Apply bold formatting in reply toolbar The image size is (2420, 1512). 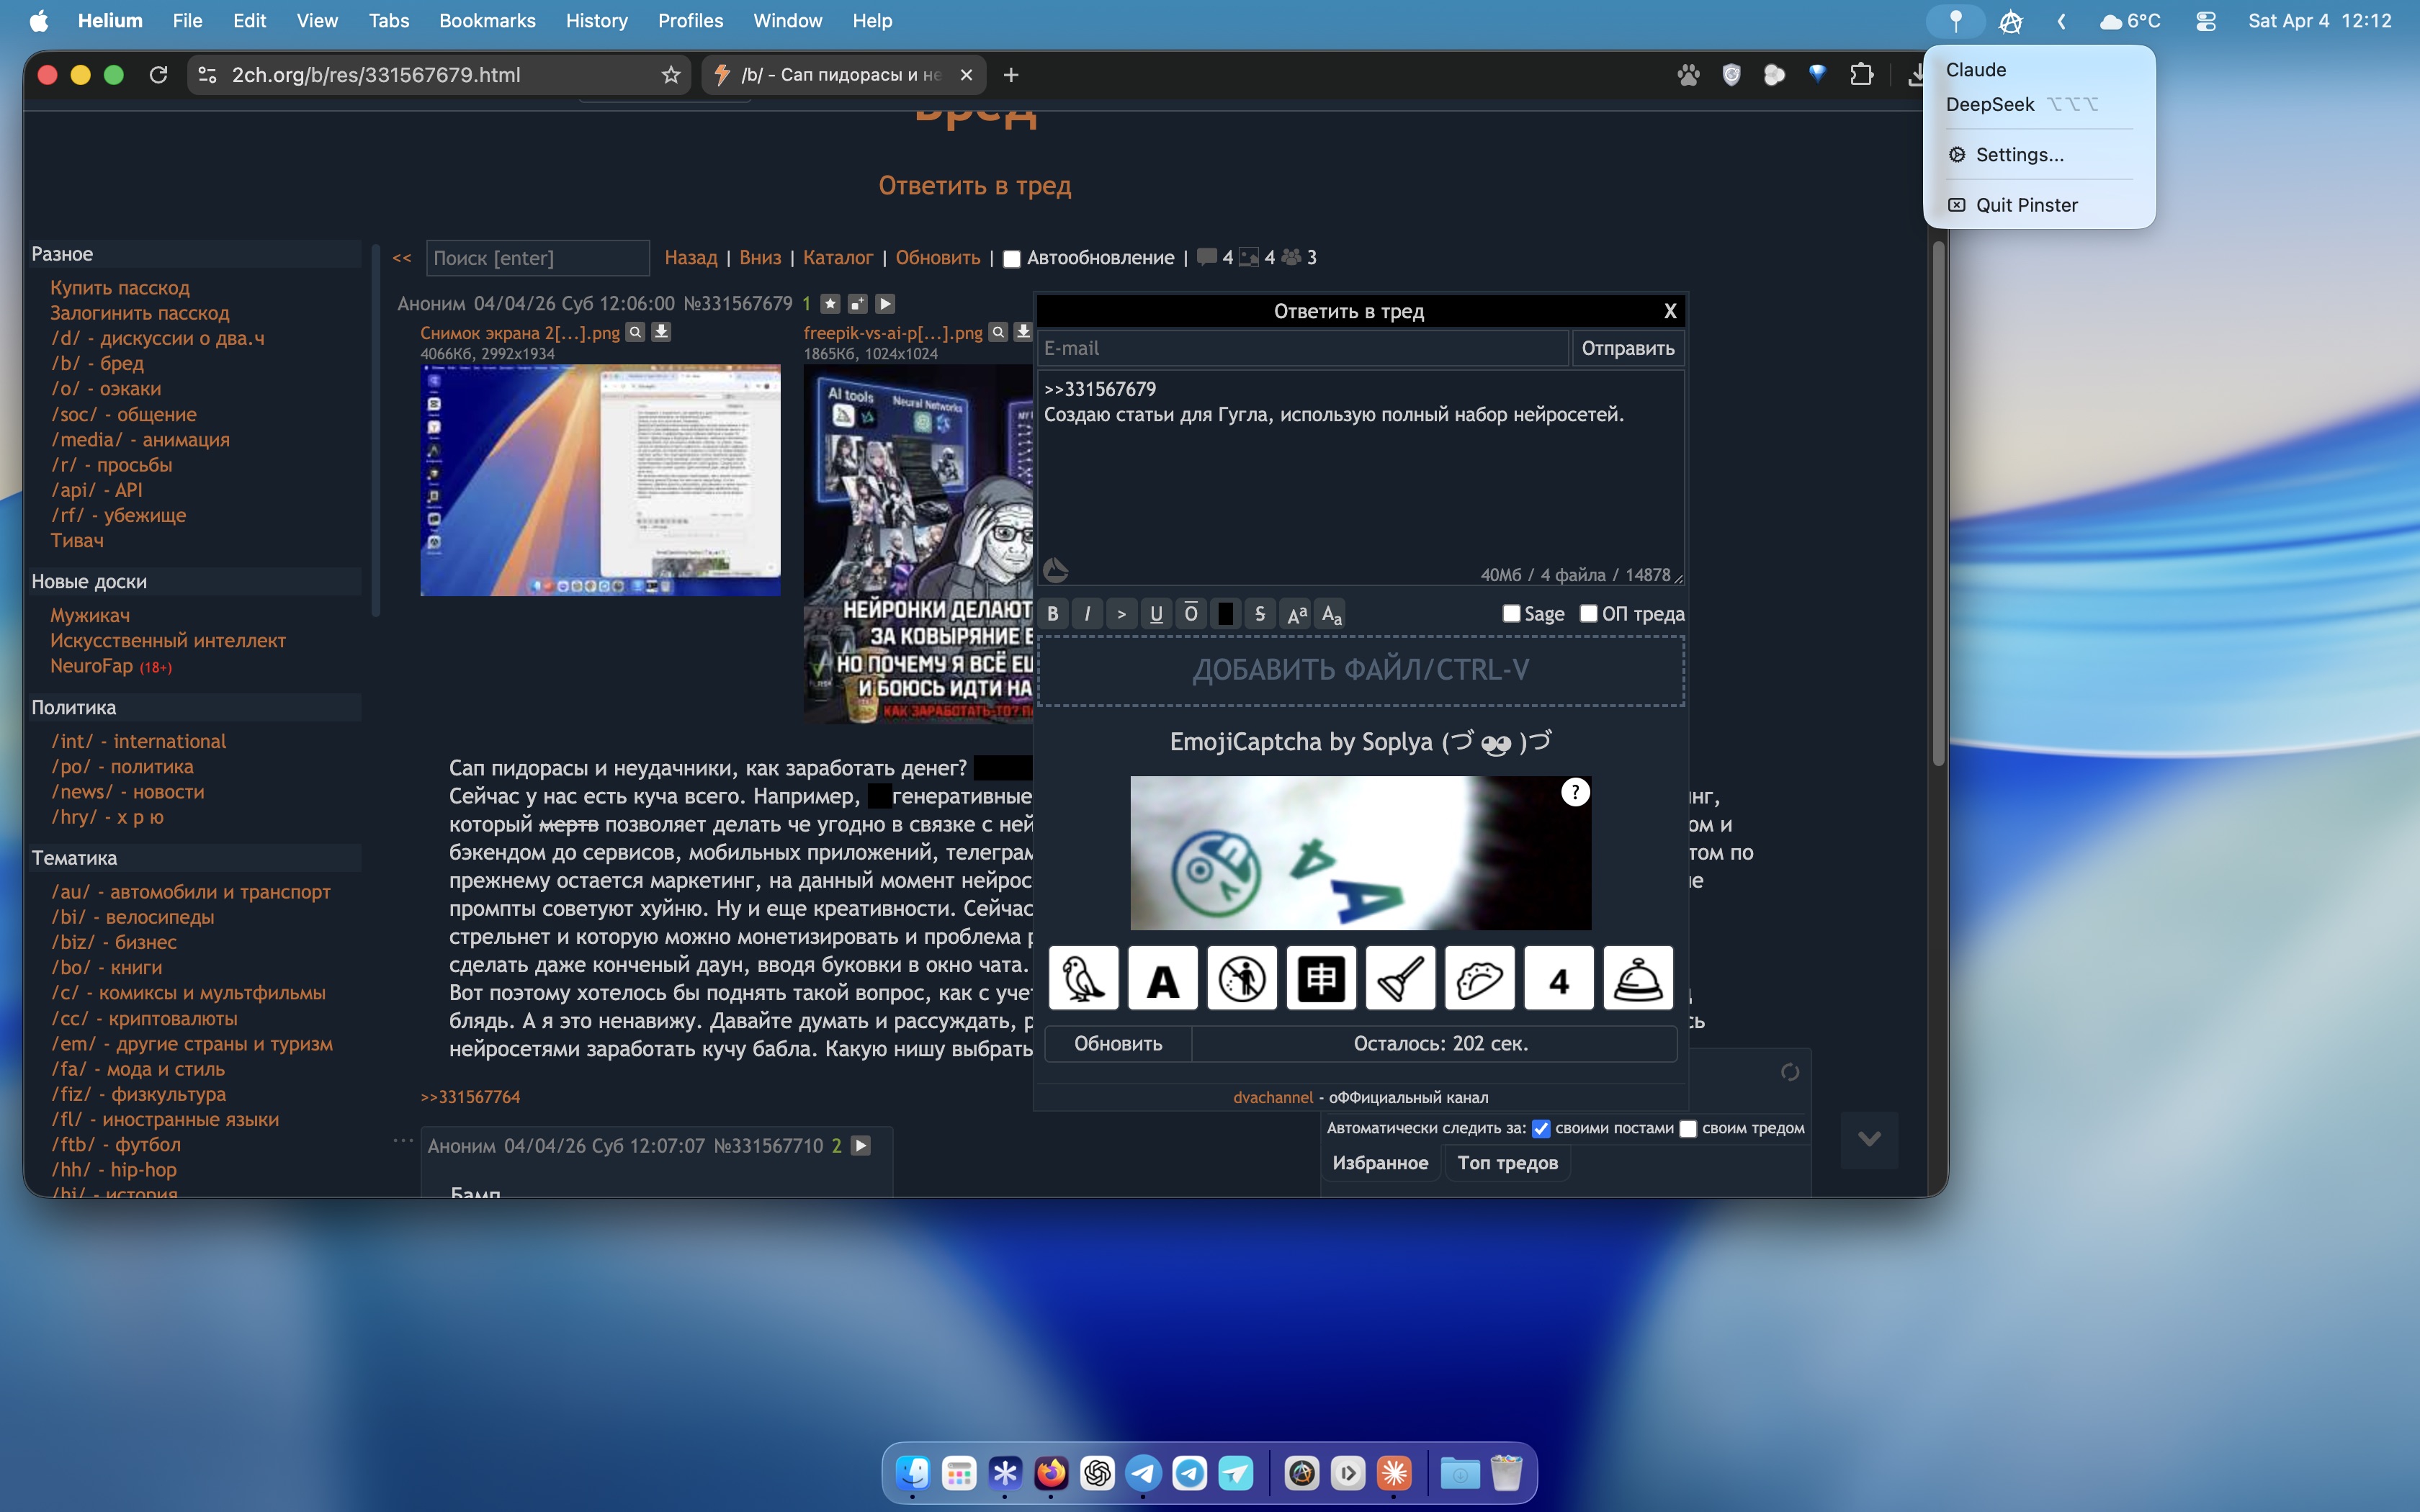1053,614
